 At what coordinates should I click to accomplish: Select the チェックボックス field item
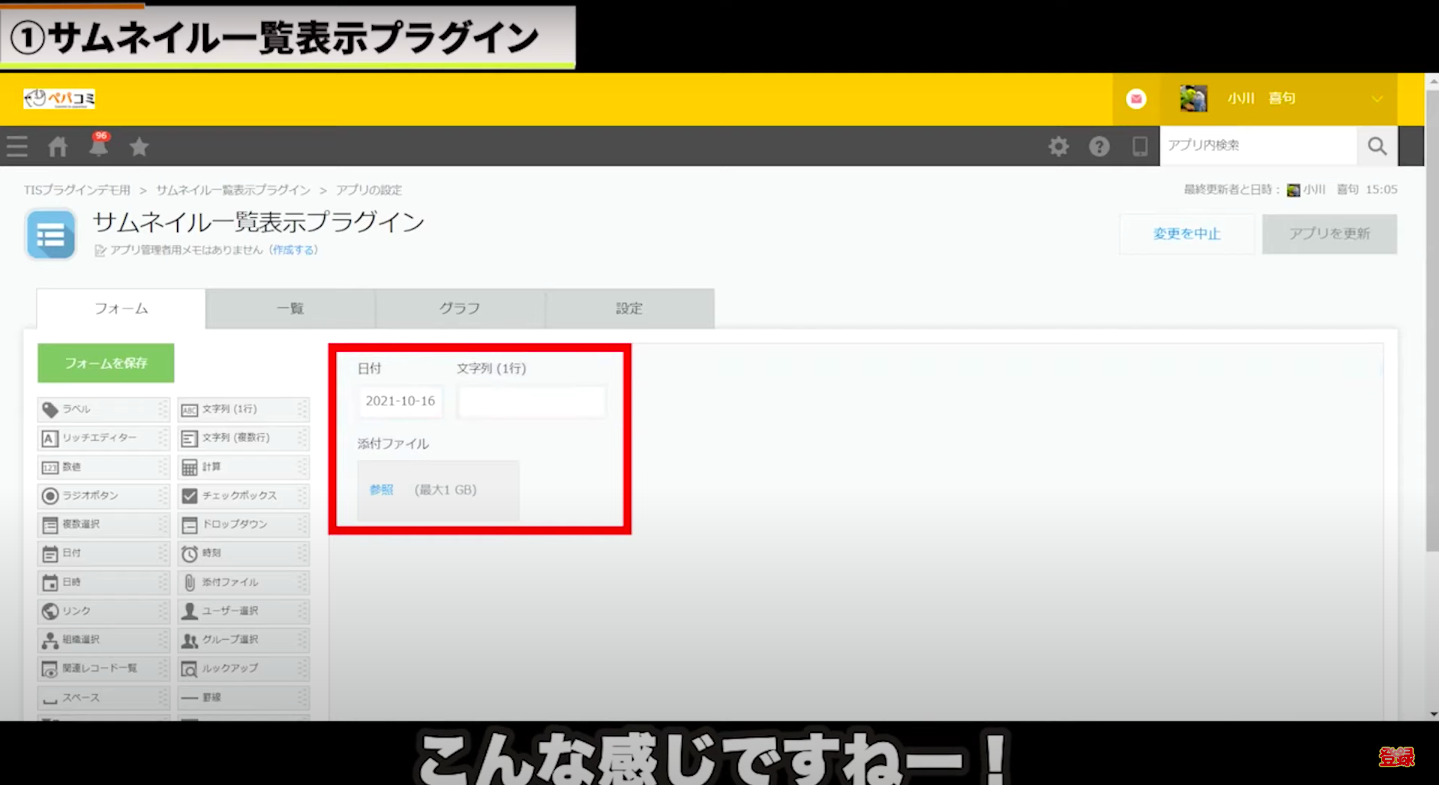pos(243,496)
